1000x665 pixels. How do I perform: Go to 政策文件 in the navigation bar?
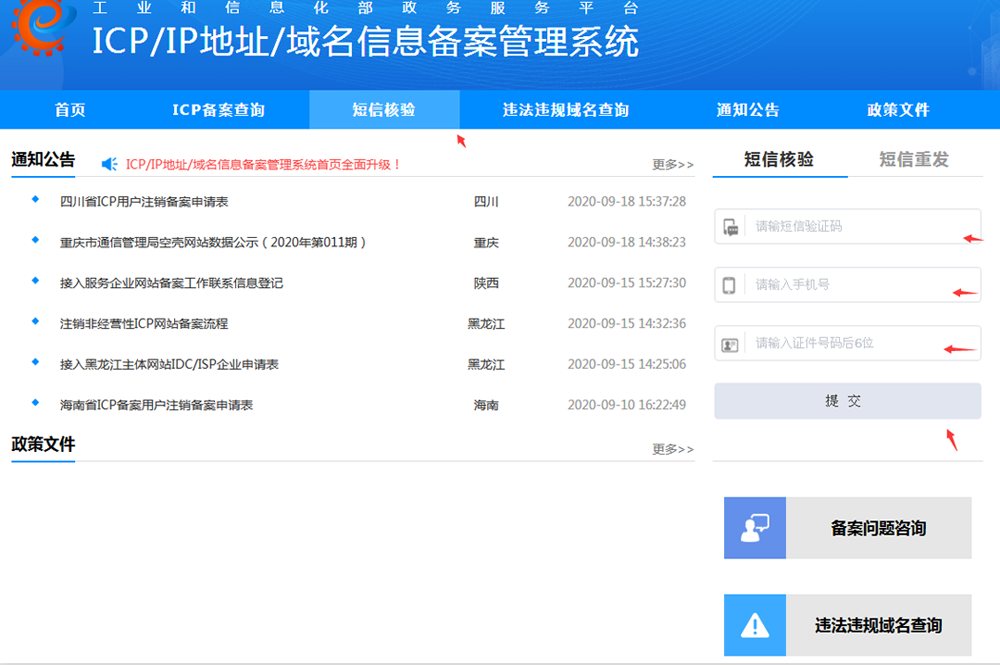pyautogui.click(x=898, y=110)
